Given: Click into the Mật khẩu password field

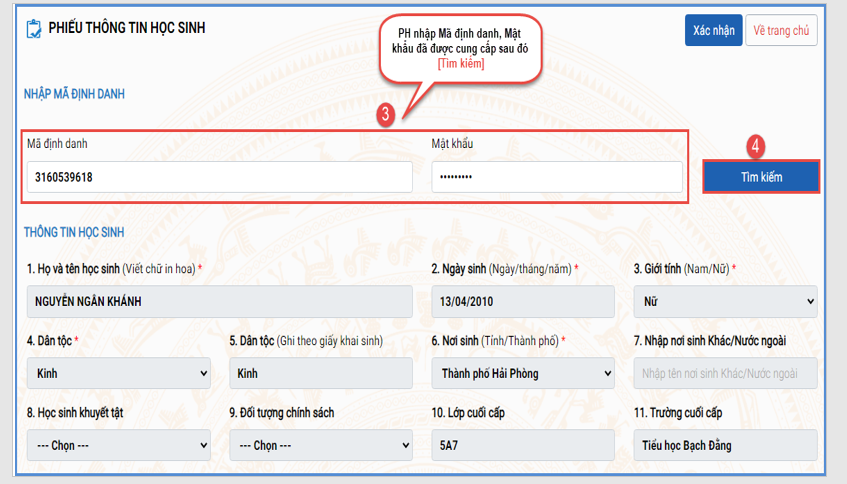Looking at the screenshot, I should [x=556, y=177].
